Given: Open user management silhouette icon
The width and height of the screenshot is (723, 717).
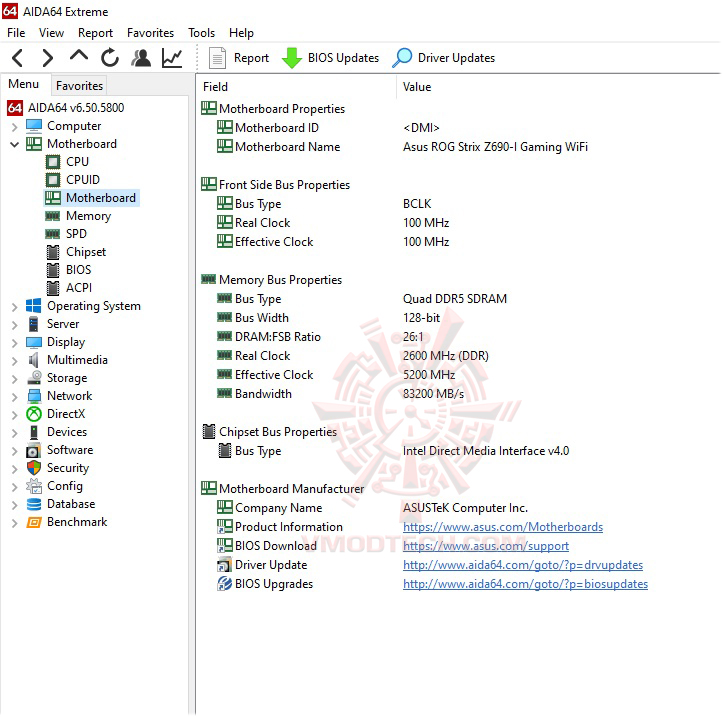Looking at the screenshot, I should point(141,58).
